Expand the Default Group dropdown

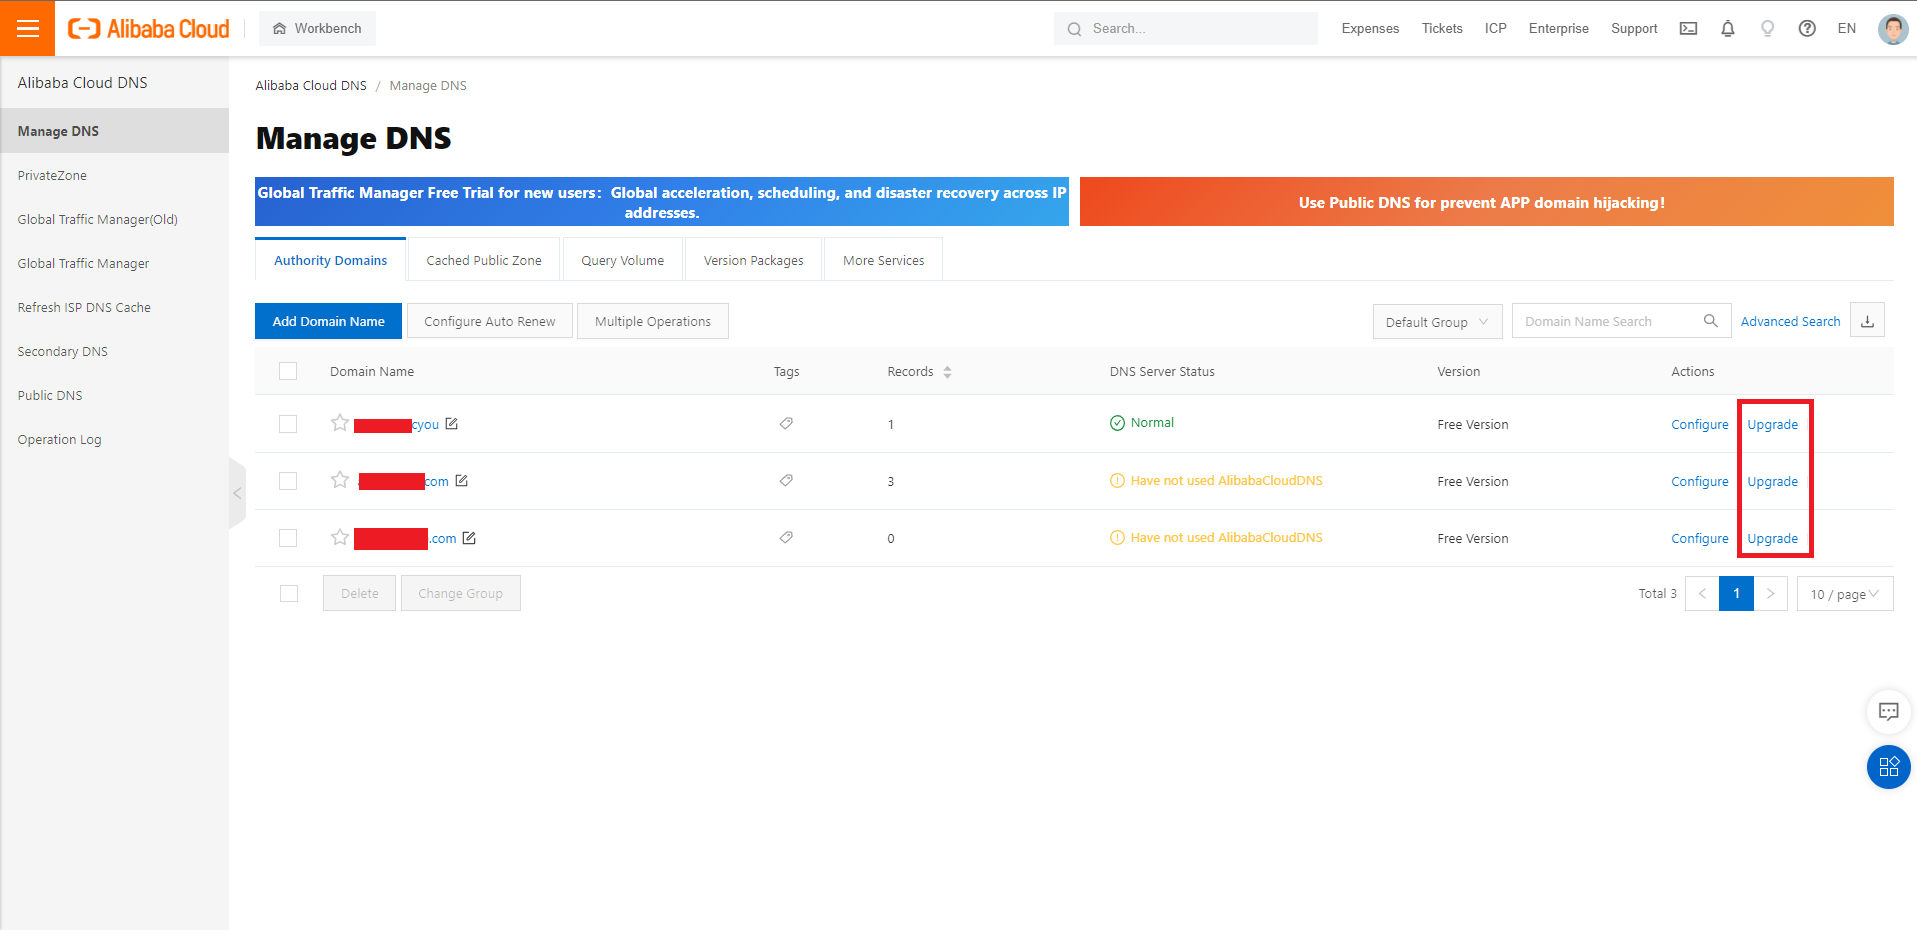[x=1437, y=322]
